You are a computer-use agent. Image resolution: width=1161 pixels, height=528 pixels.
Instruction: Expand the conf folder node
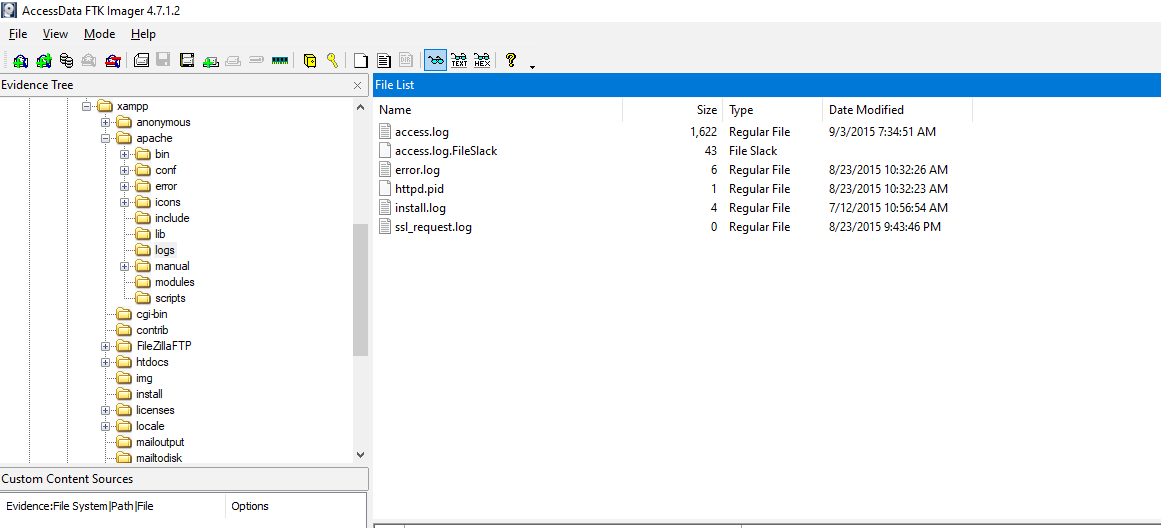(x=124, y=170)
